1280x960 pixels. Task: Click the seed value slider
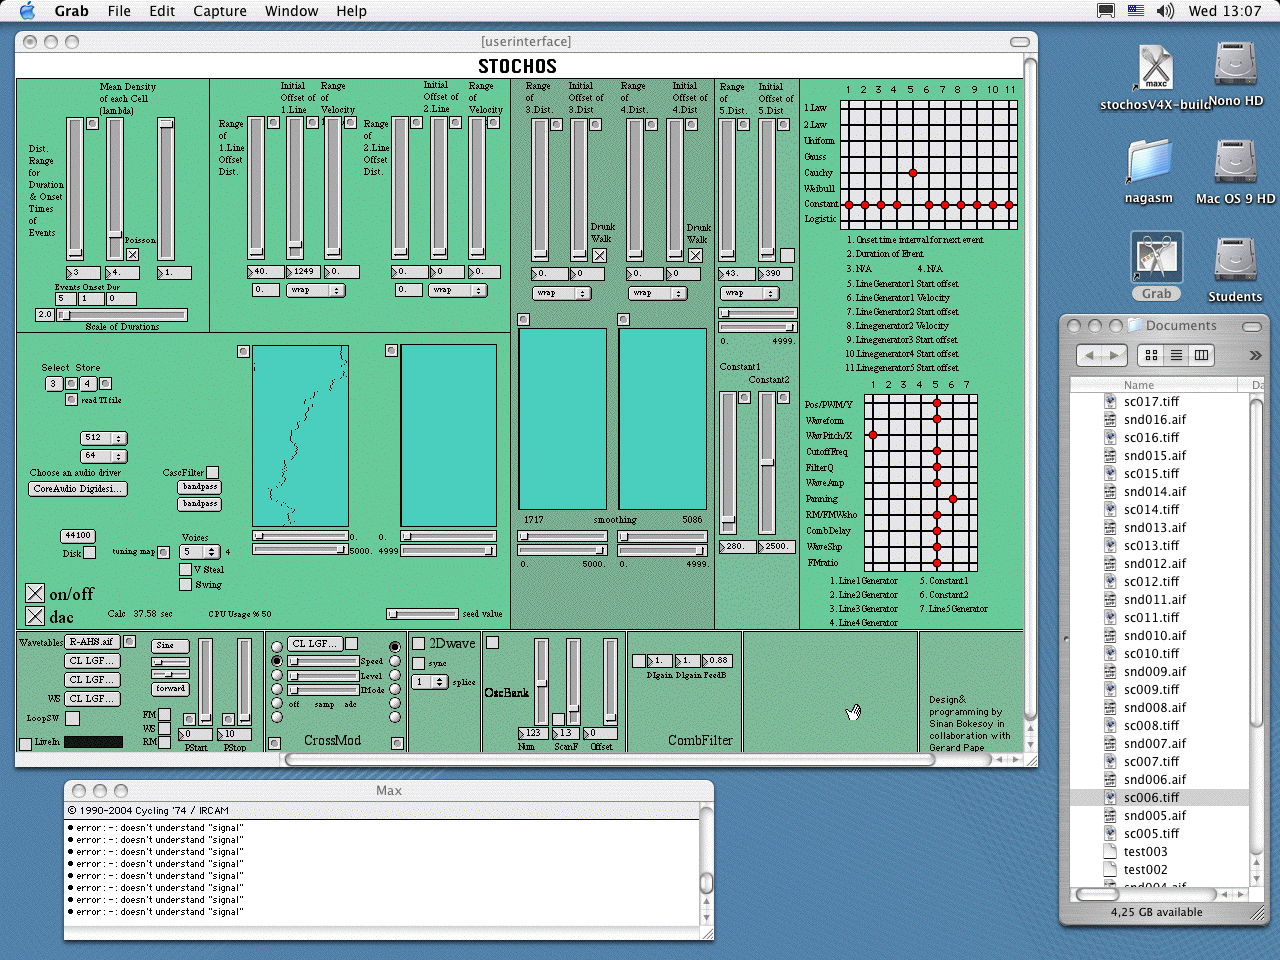click(422, 614)
